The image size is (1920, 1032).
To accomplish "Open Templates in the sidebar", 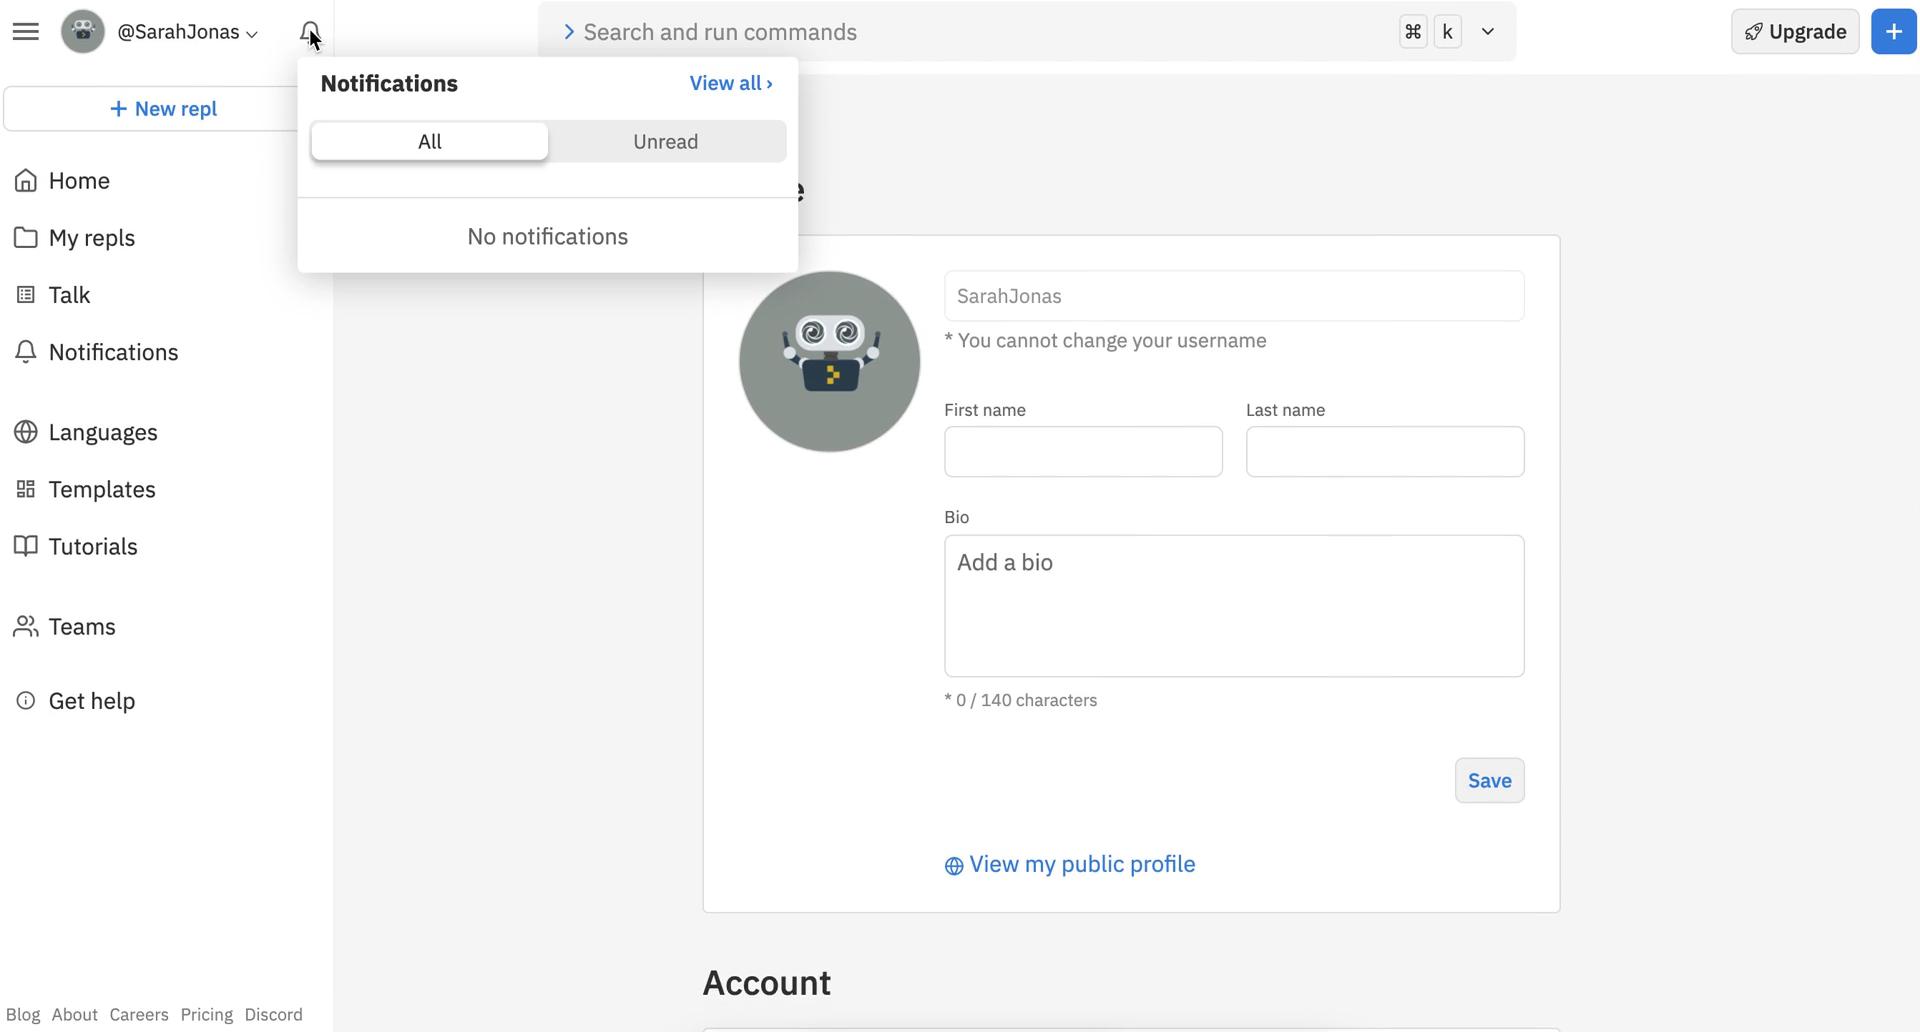I will click(x=101, y=489).
